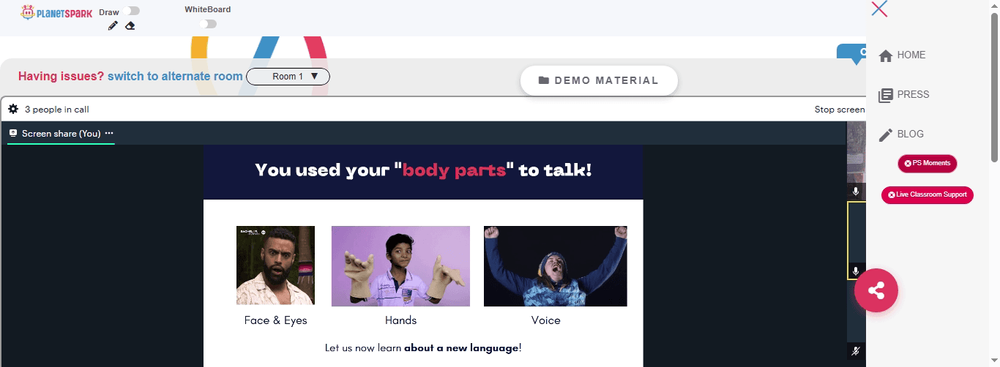Viewport: 1000px width, 367px height.
Task: Click the pink share floating button
Action: click(876, 290)
